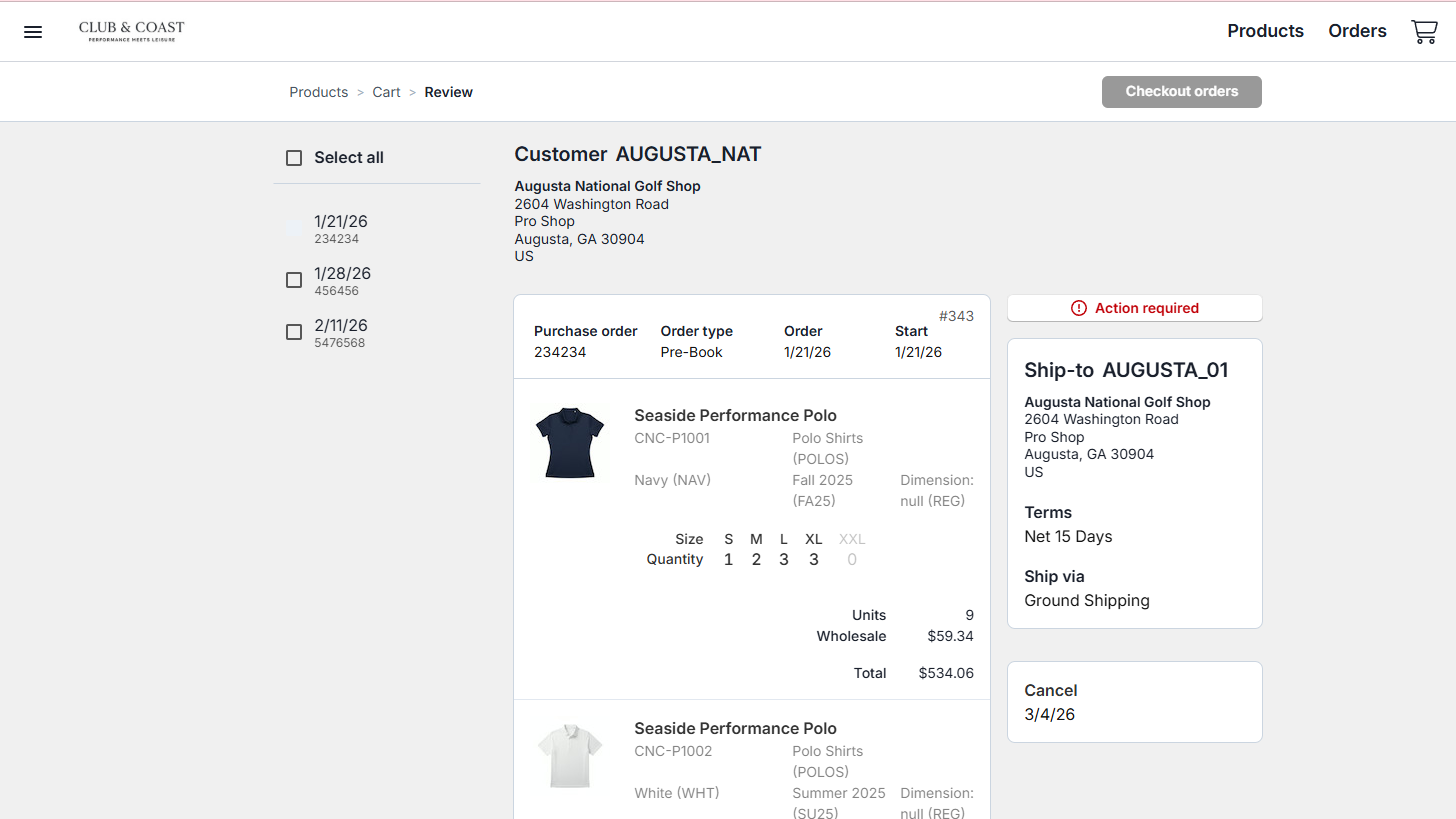Navigate to Cart breadcrumb link
The height and width of the screenshot is (819, 1456).
tap(386, 92)
